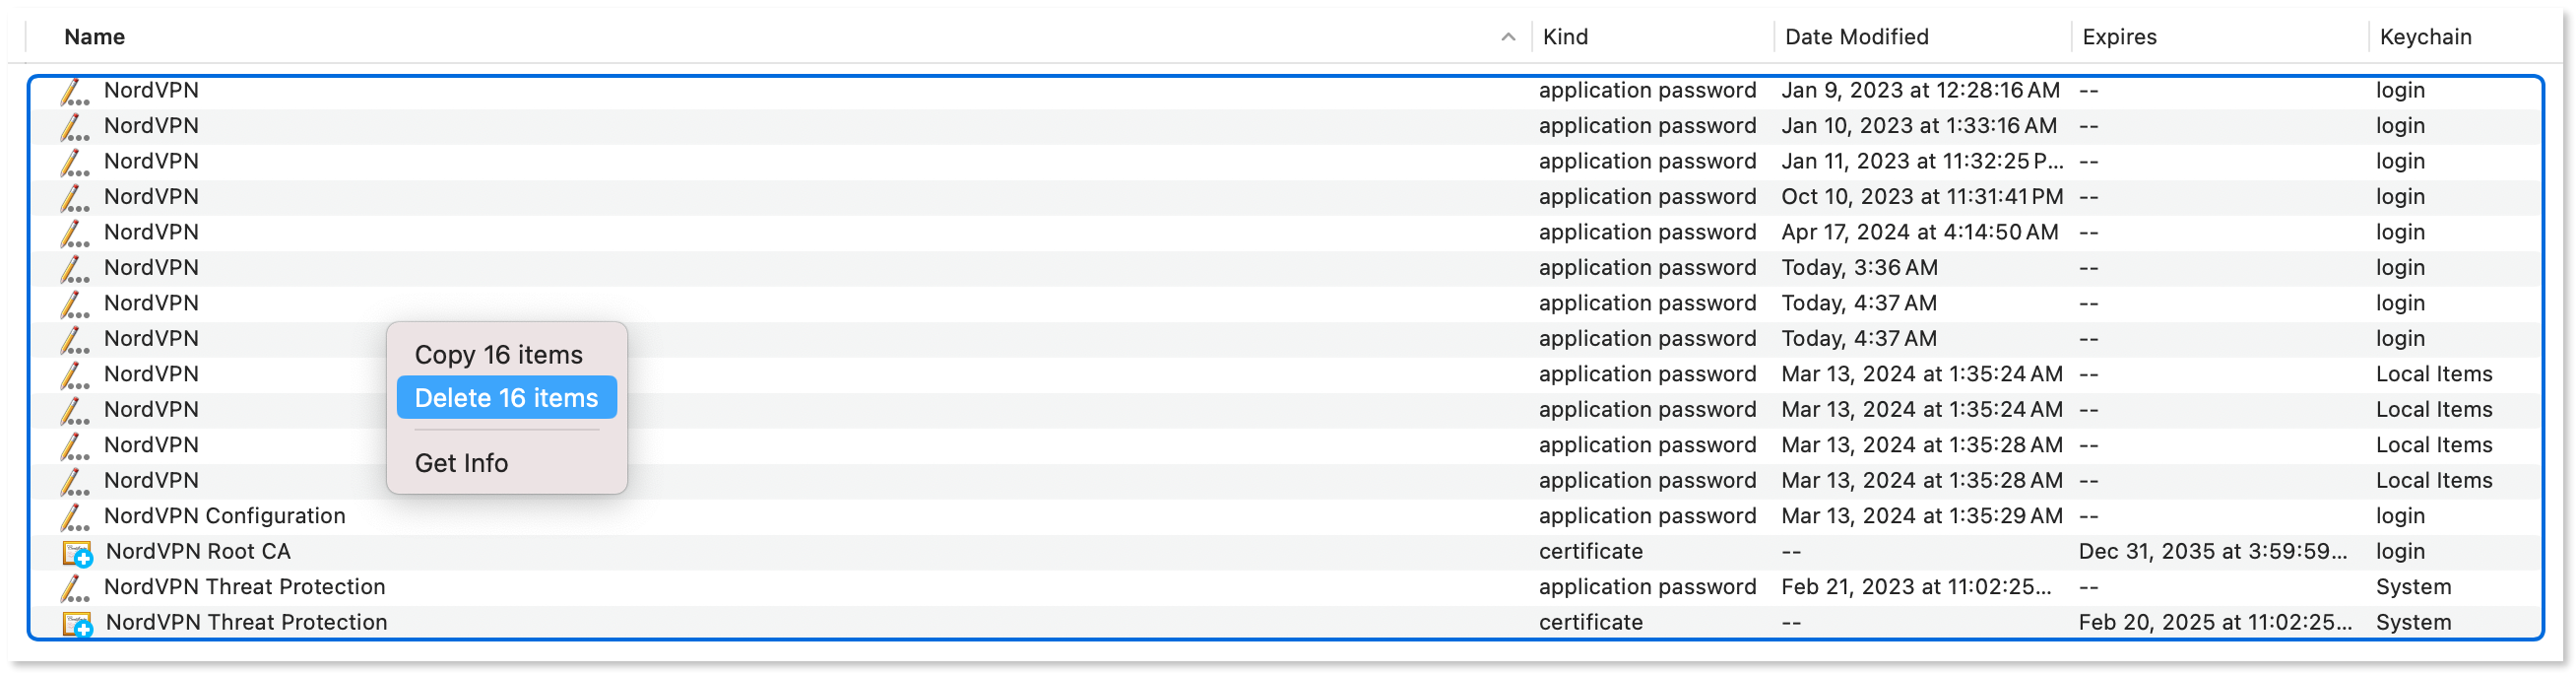Screen dimensions: 2576x674
Task: Click the key icon on the NordVPN row from Apr 17, 2024
Action: [x=75, y=231]
